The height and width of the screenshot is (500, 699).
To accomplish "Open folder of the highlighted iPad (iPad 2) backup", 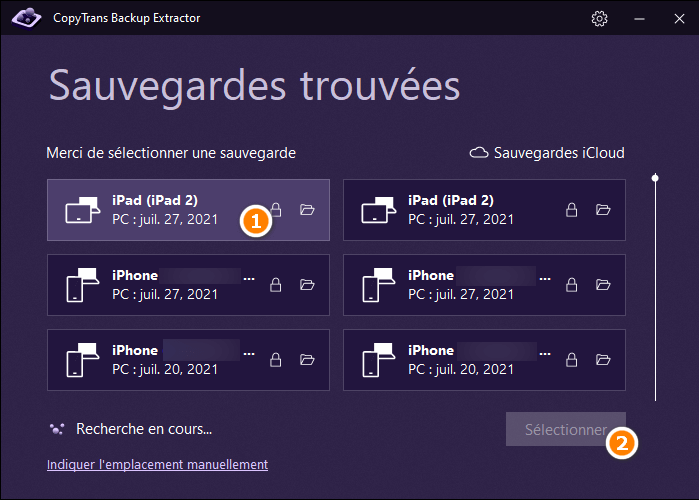I will [x=307, y=209].
